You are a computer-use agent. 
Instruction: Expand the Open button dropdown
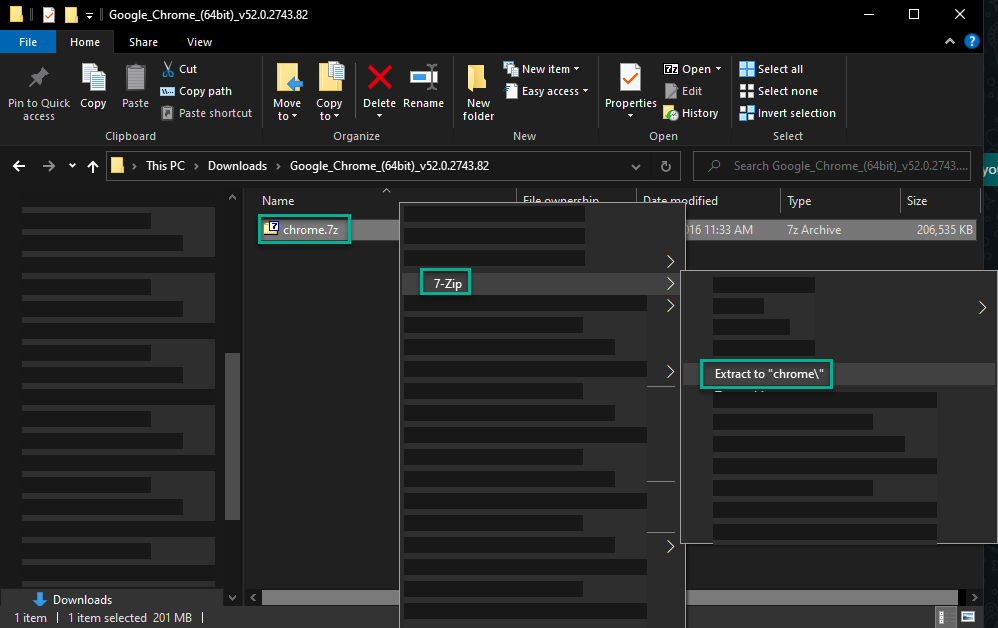click(719, 69)
